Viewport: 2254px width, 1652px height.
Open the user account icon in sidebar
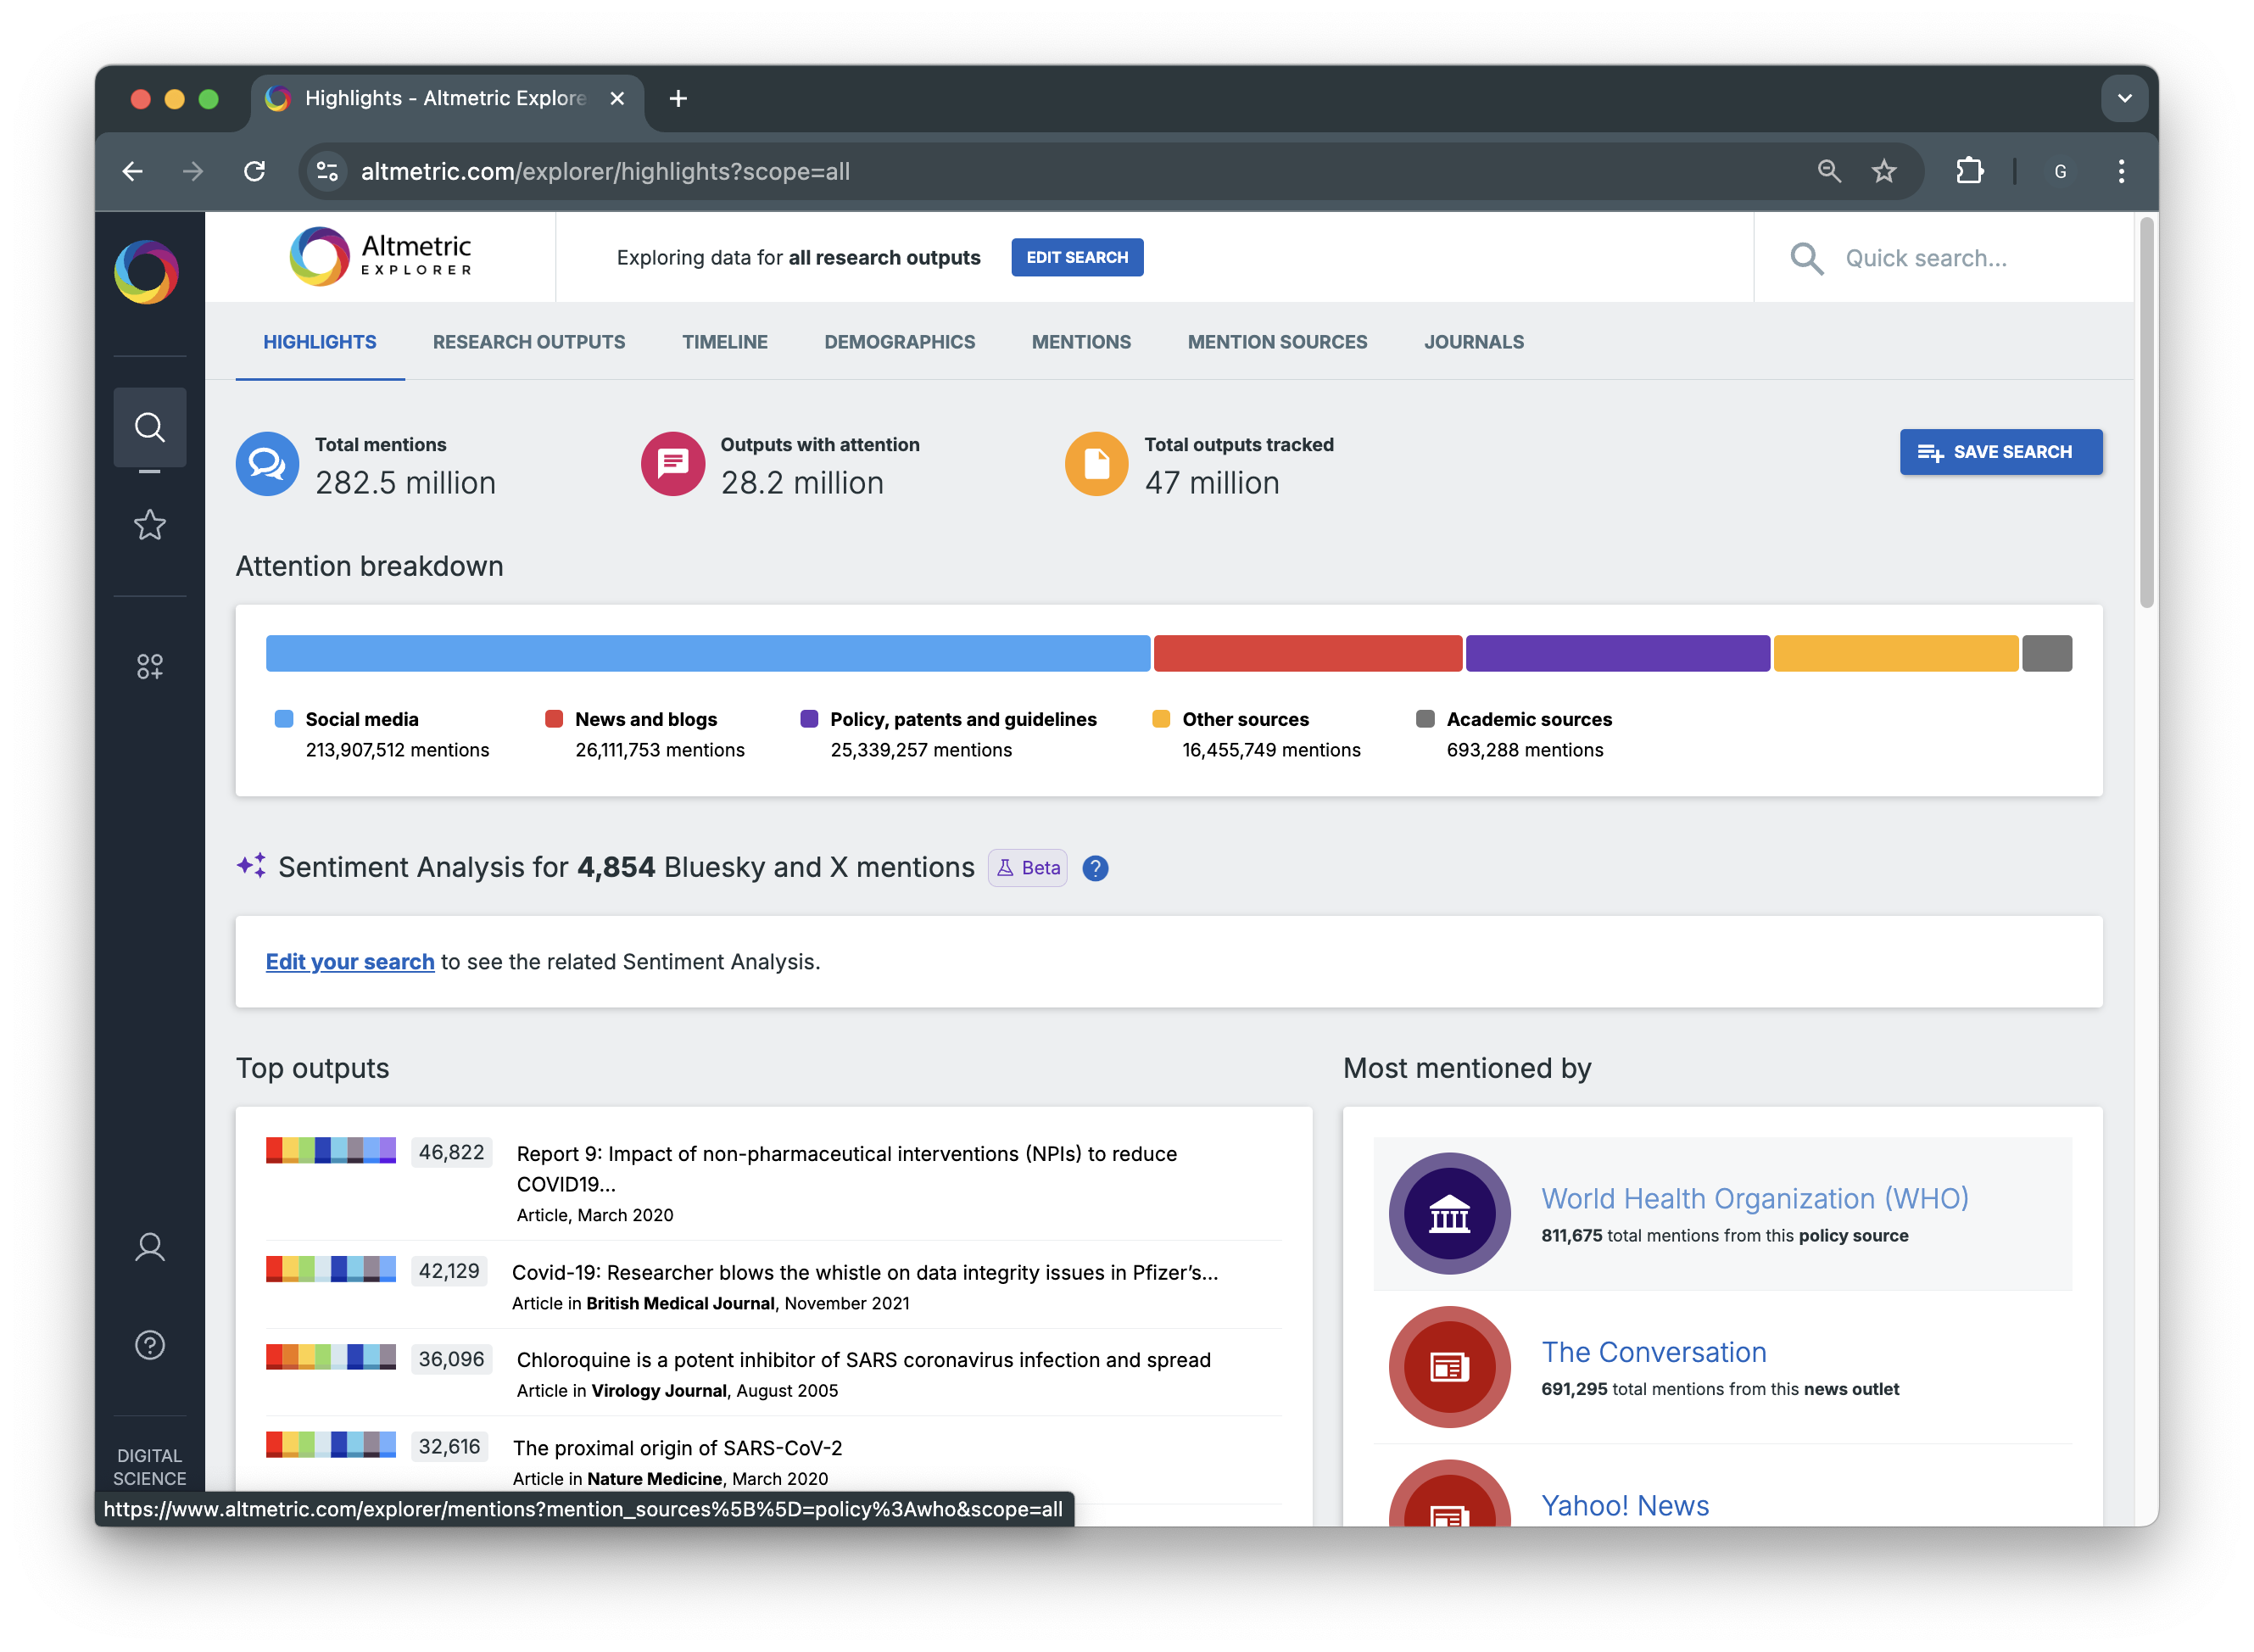tap(149, 1247)
